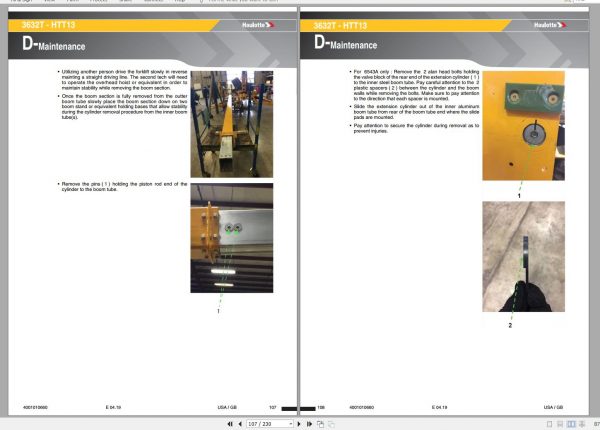Click the previous view icon
Viewport: 600px width, 430px height.
(320, 424)
